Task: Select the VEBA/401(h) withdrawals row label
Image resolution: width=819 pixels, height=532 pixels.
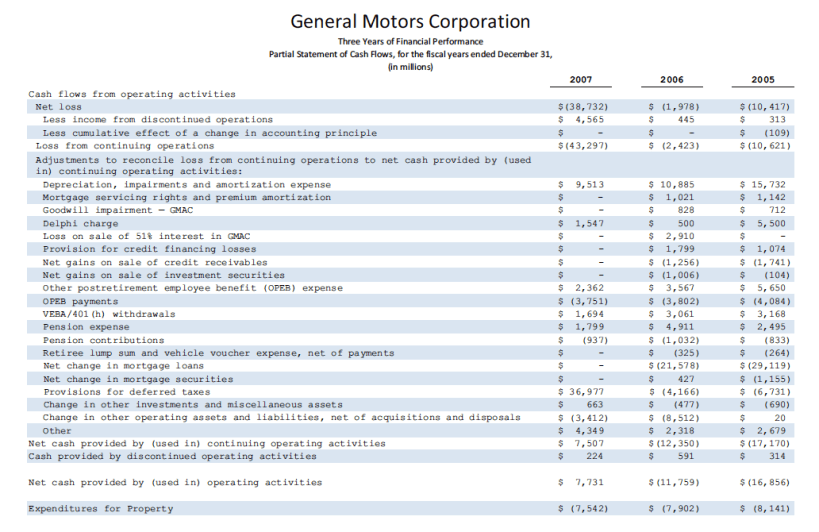Action: (109, 314)
